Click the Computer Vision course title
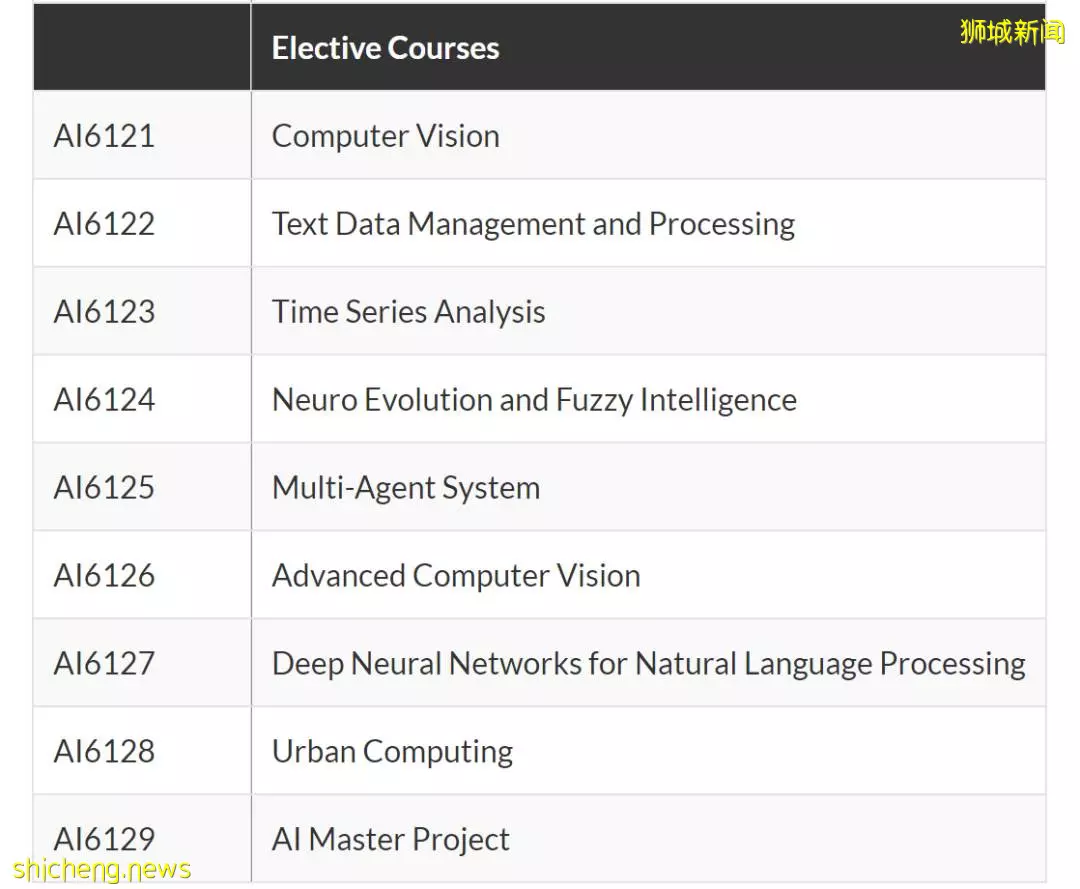This screenshot has width=1080, height=889. pos(386,136)
